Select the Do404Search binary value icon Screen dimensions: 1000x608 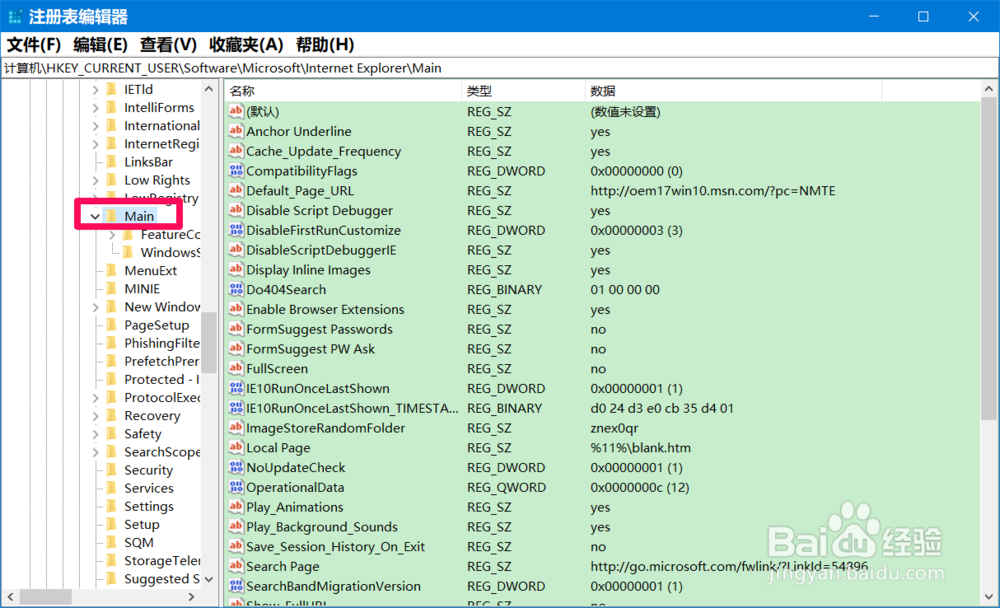point(236,290)
